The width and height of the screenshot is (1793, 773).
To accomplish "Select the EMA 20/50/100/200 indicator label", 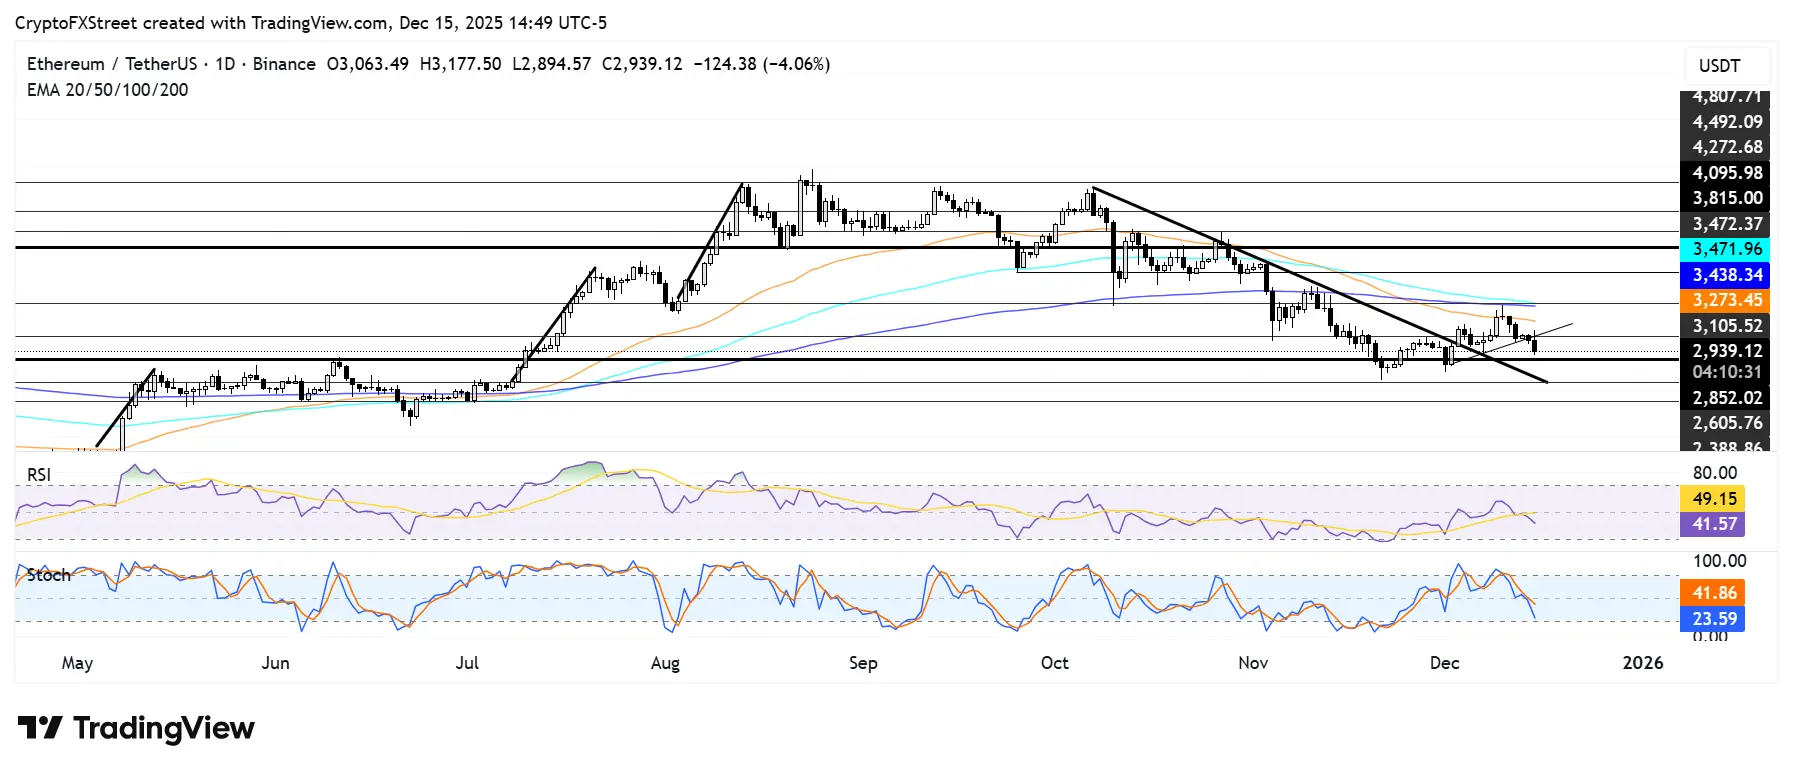I will (x=107, y=90).
